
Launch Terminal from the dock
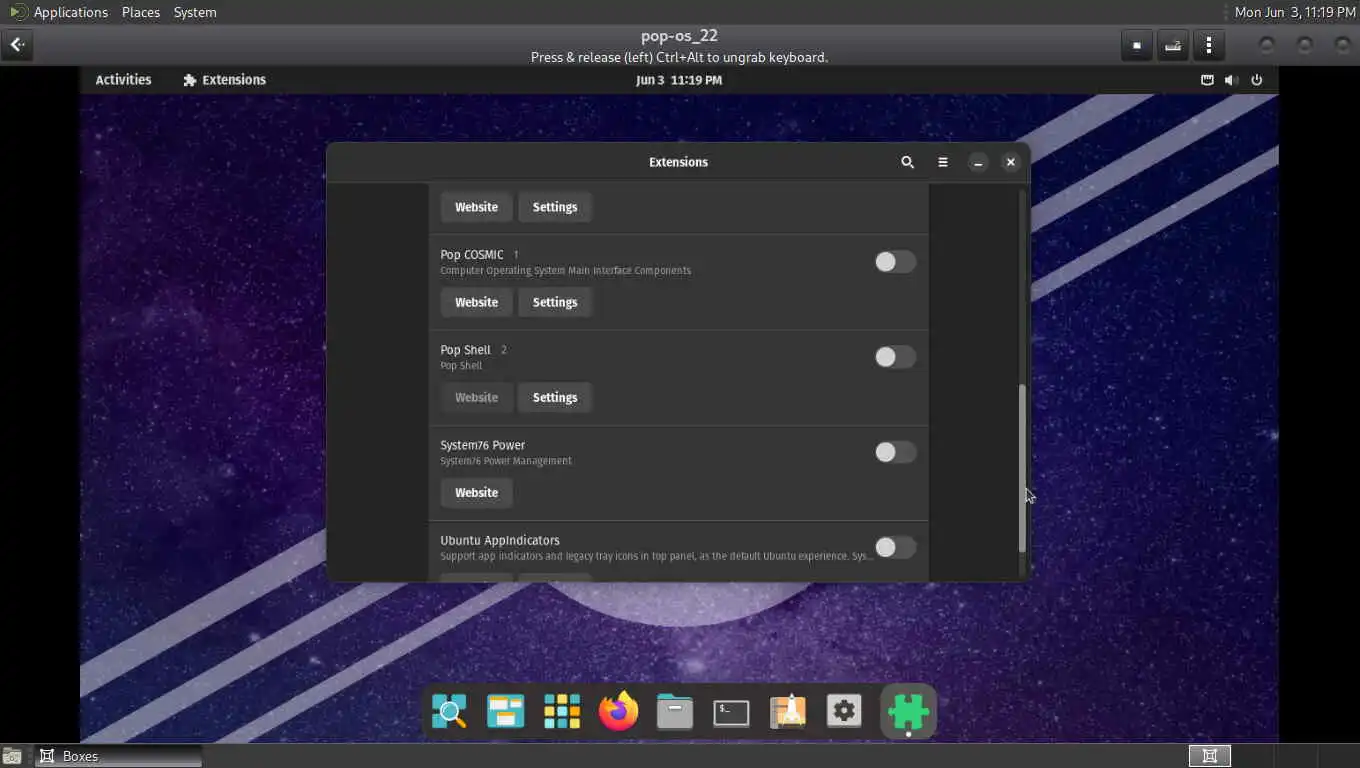click(x=731, y=712)
